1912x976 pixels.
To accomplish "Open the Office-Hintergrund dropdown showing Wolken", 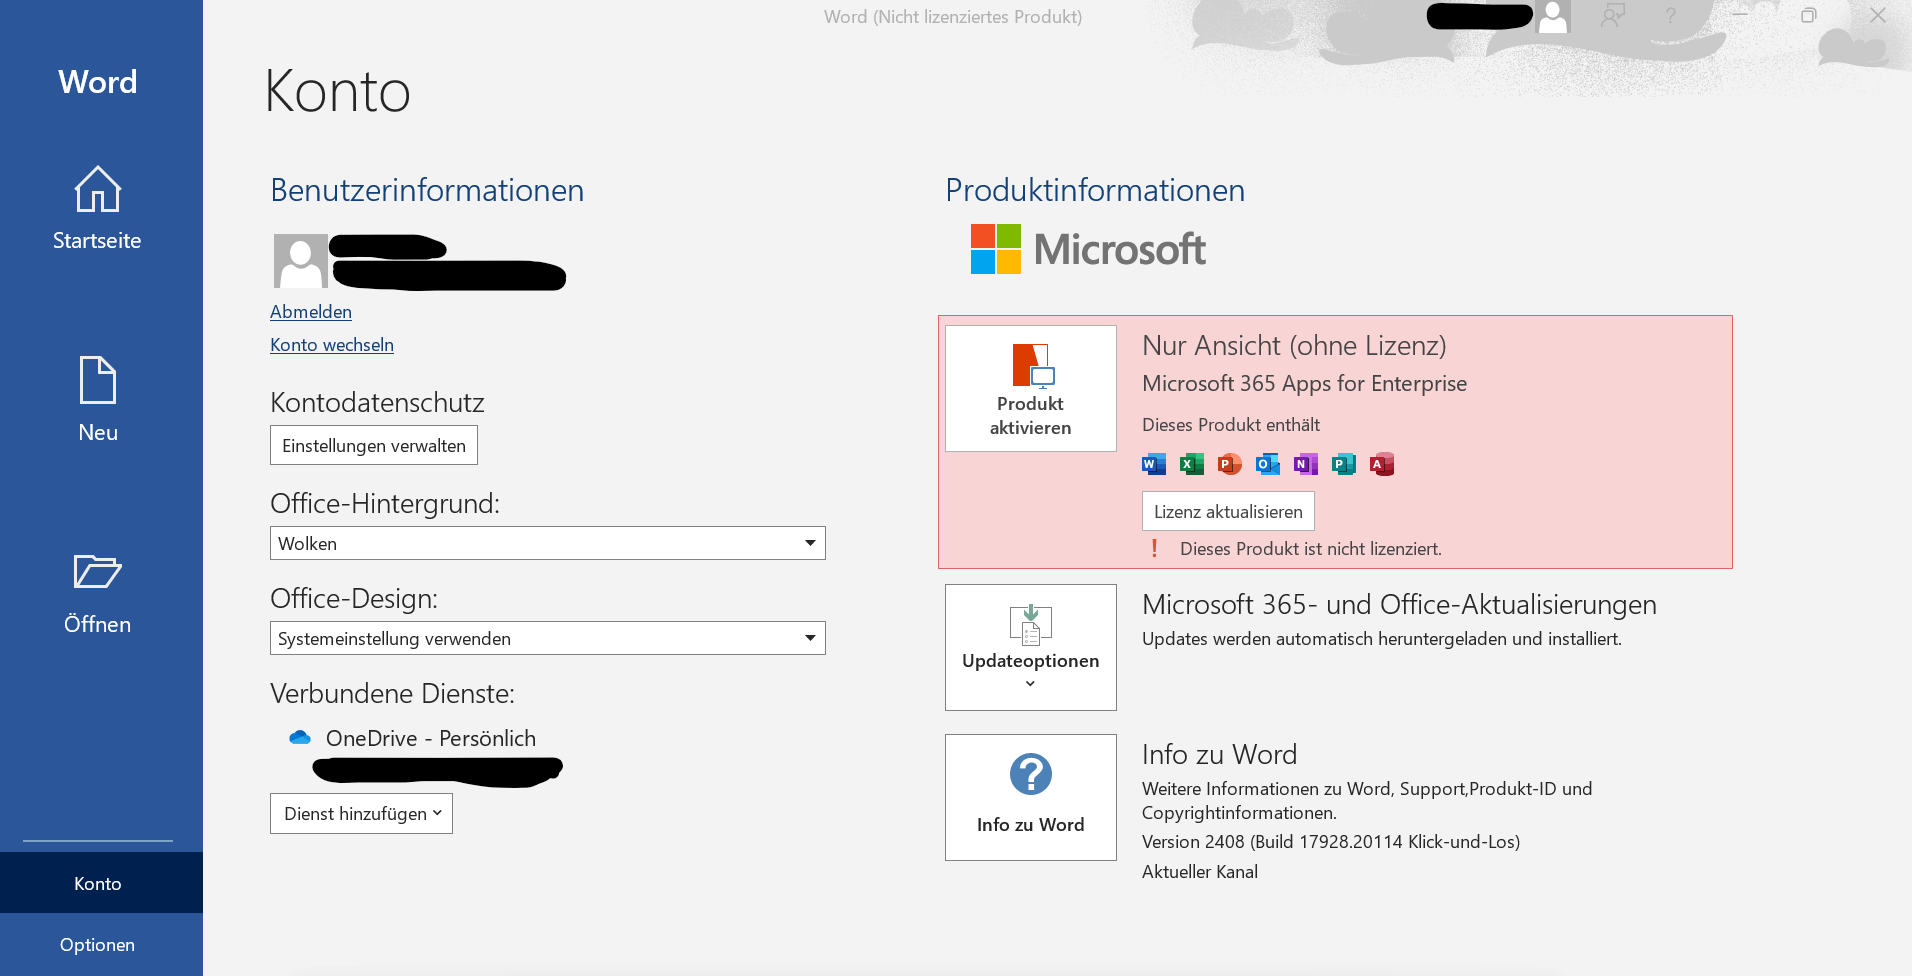I will point(548,543).
